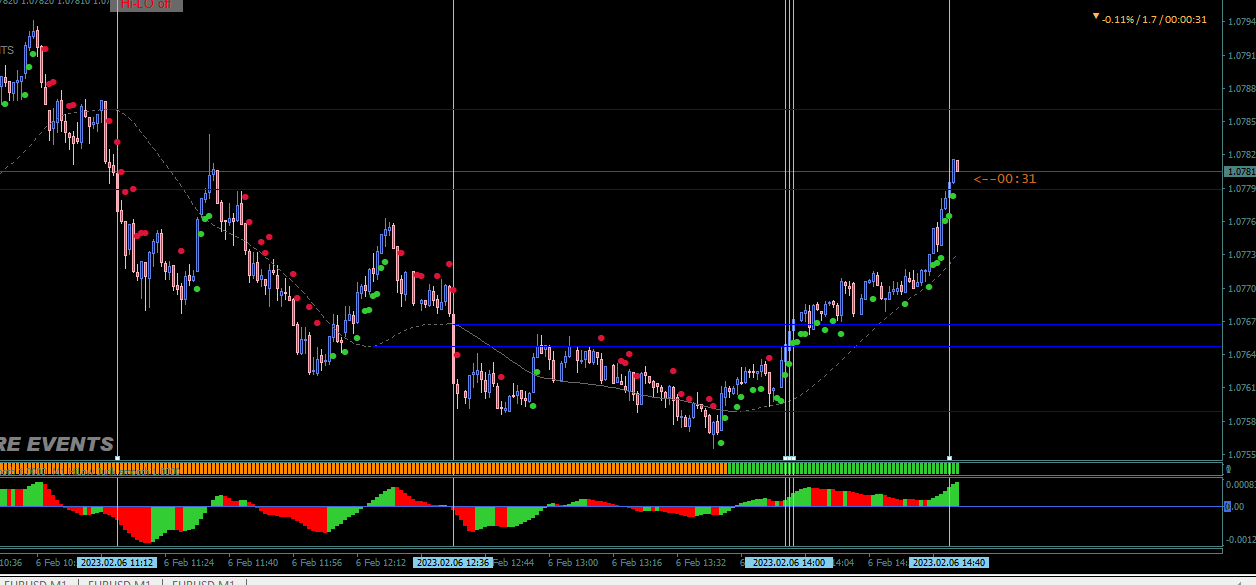
Task: Click the 1.0773 price scale label
Action: [1241, 255]
